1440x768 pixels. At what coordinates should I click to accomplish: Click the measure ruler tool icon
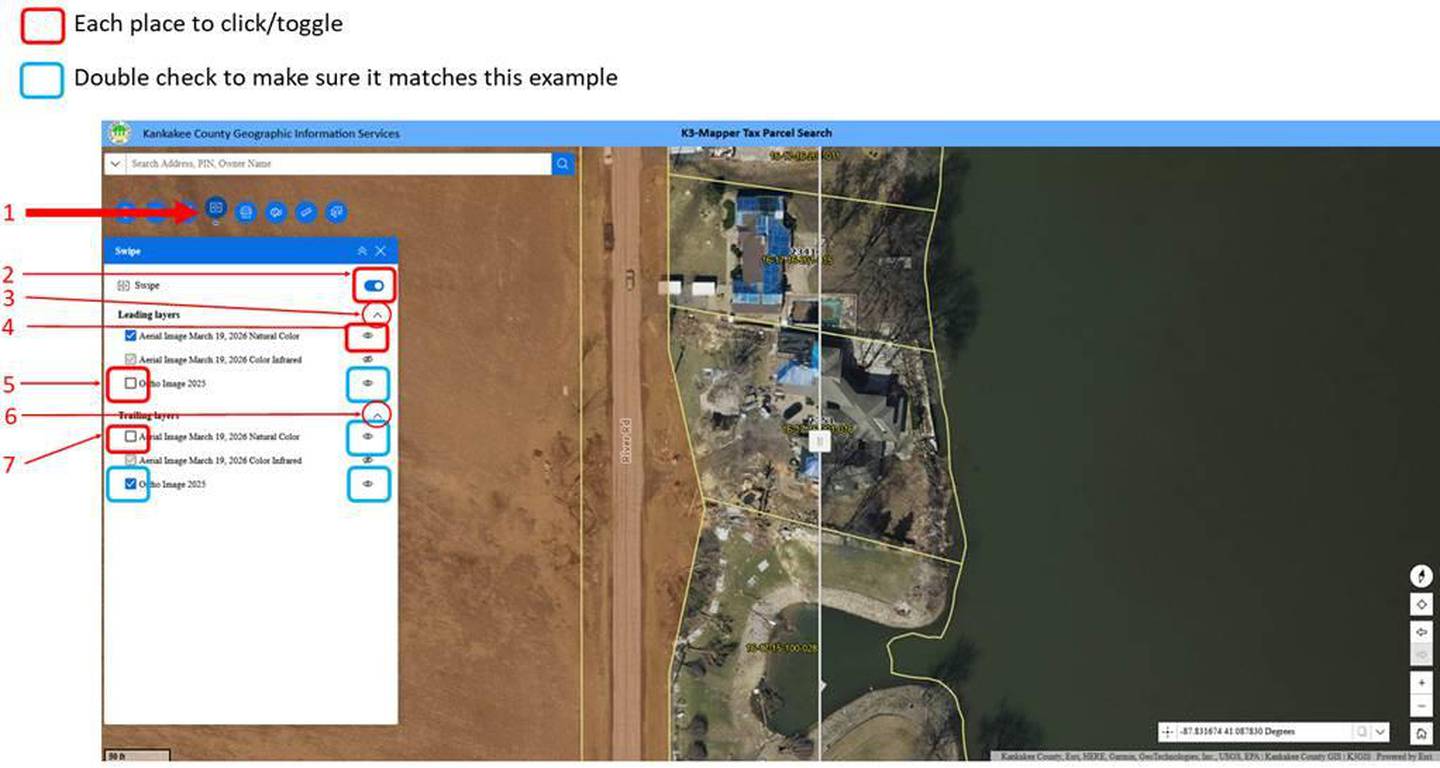point(307,212)
